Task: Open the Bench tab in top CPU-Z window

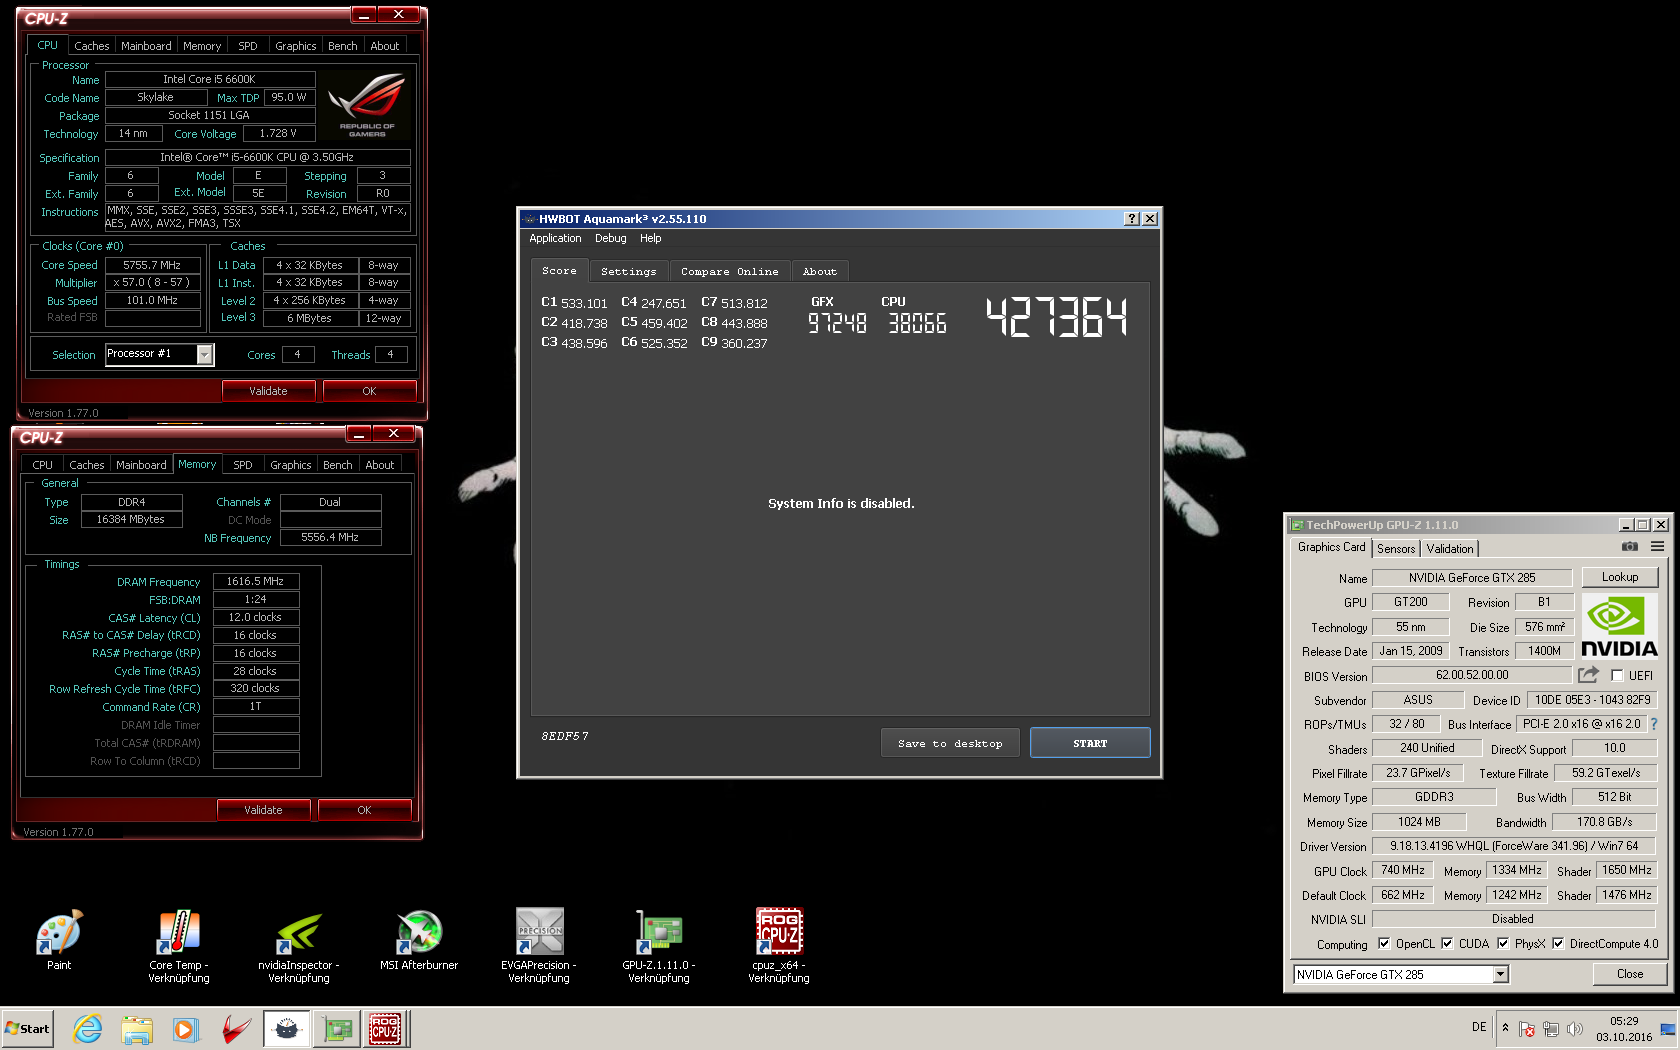Action: point(343,46)
